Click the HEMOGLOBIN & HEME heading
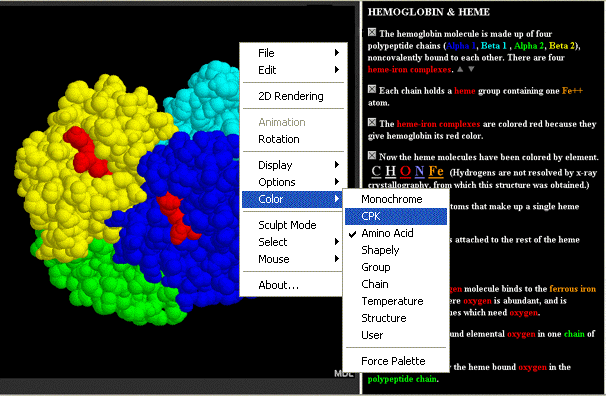 tap(429, 12)
